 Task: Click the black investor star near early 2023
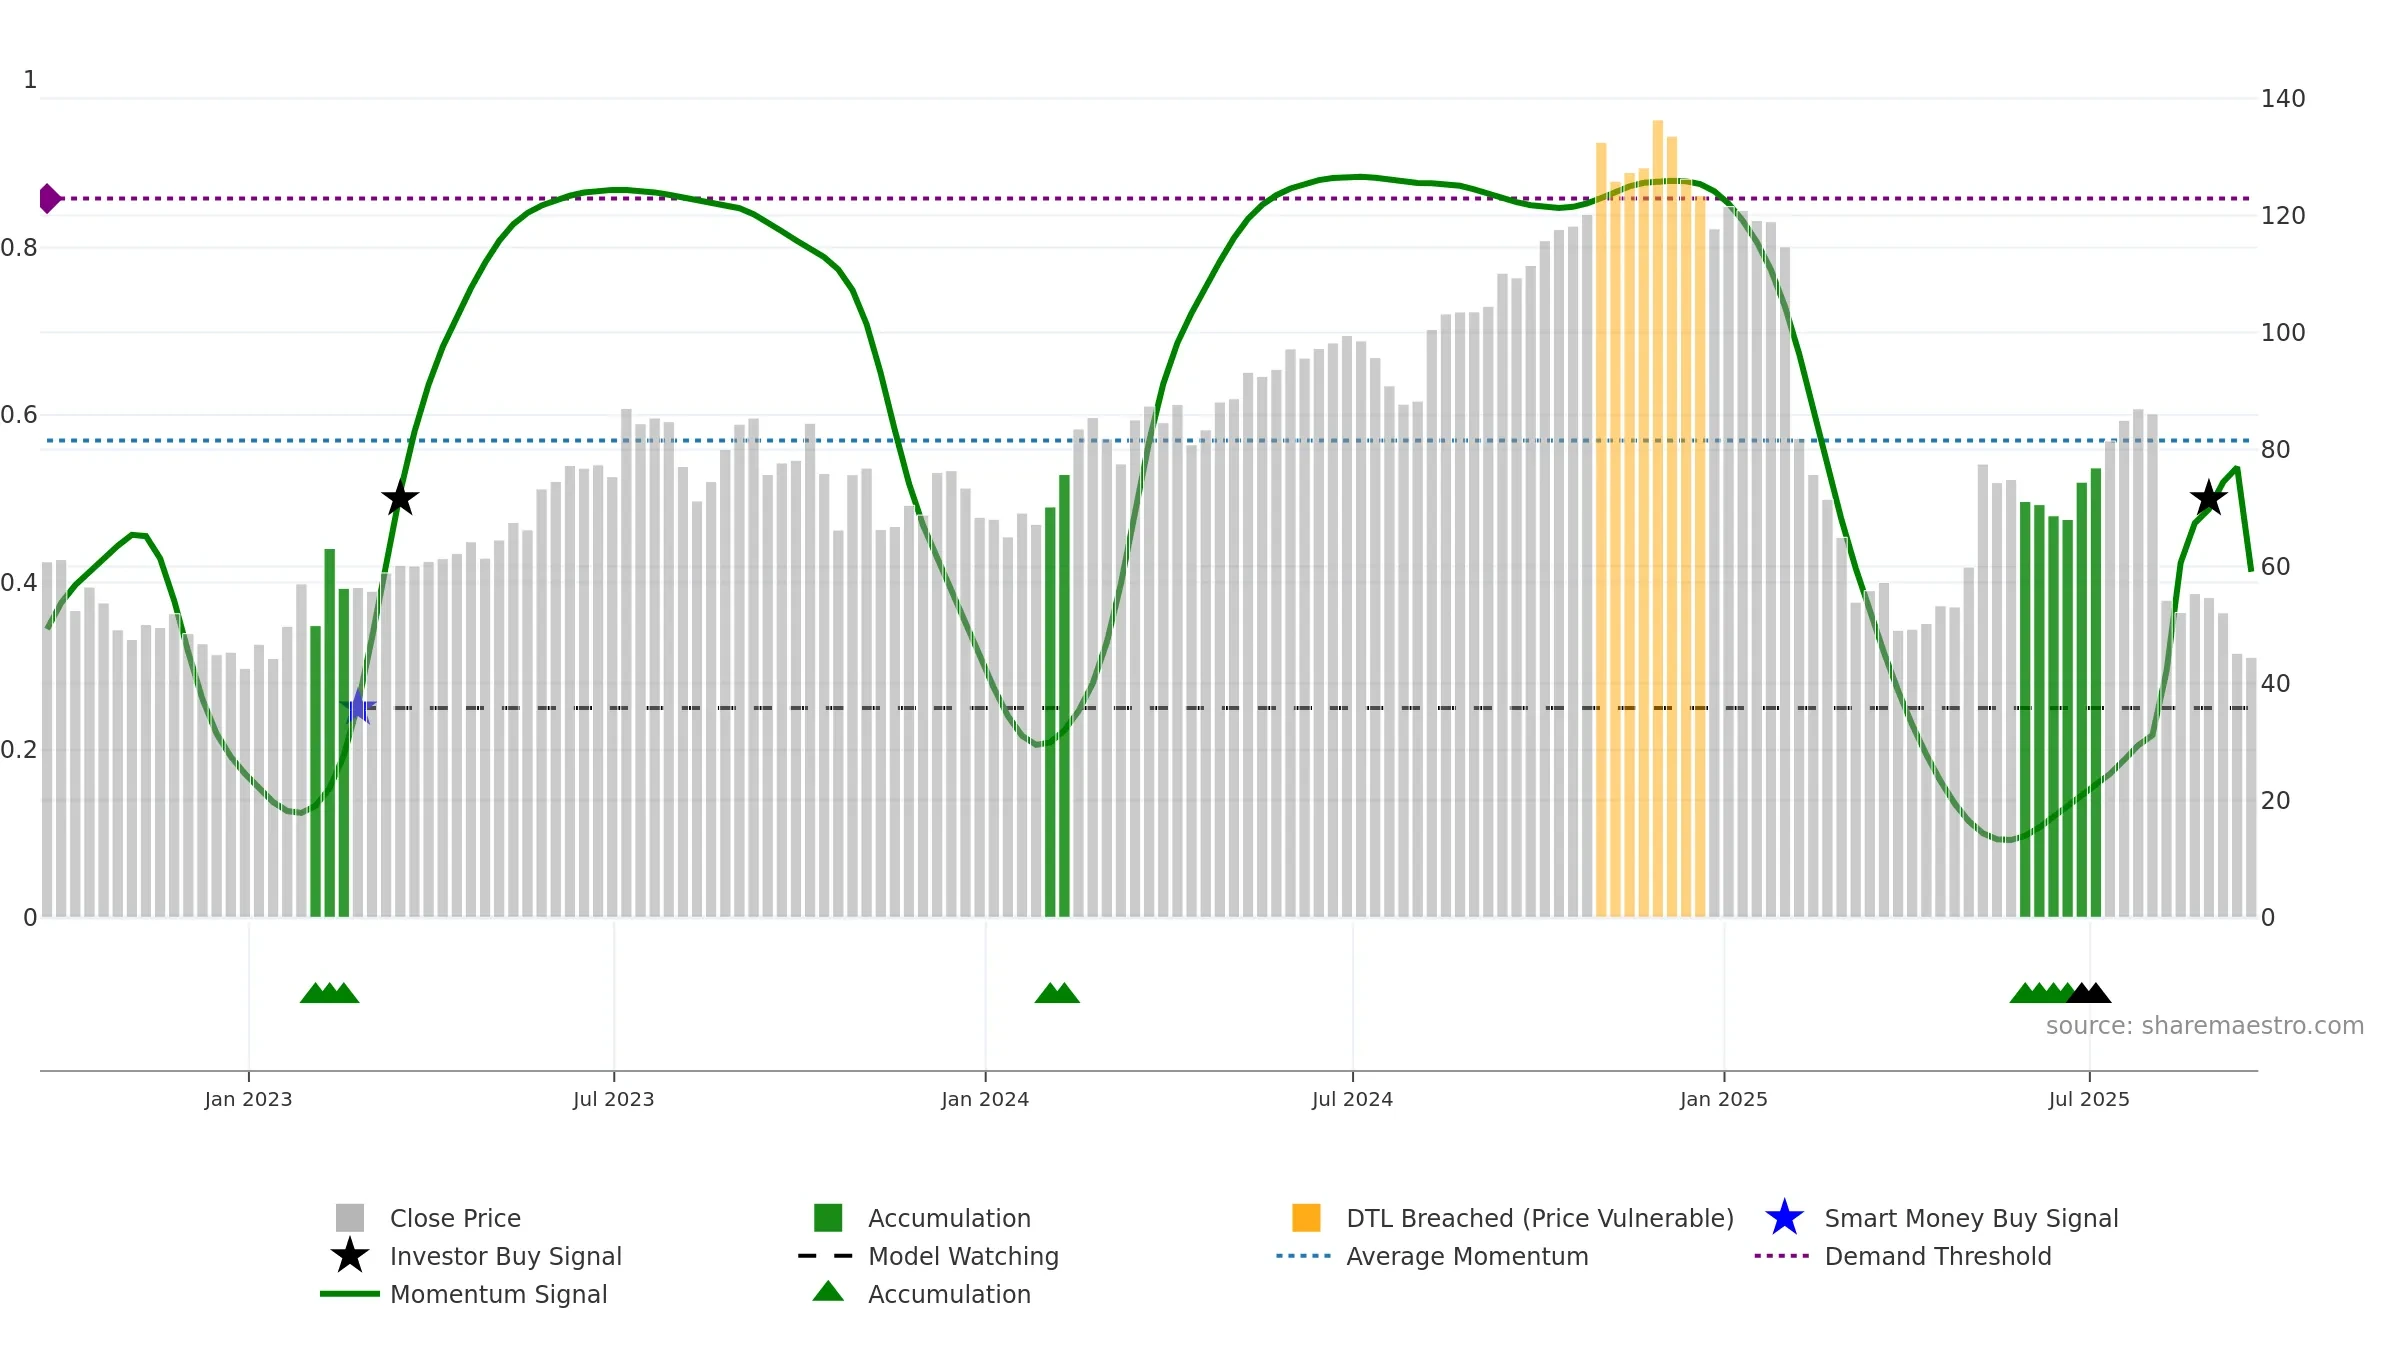click(400, 497)
